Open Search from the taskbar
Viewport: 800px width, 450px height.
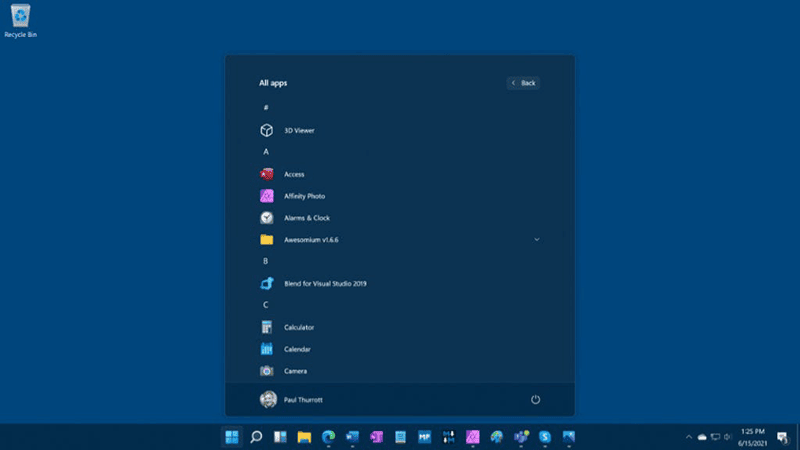click(256, 437)
